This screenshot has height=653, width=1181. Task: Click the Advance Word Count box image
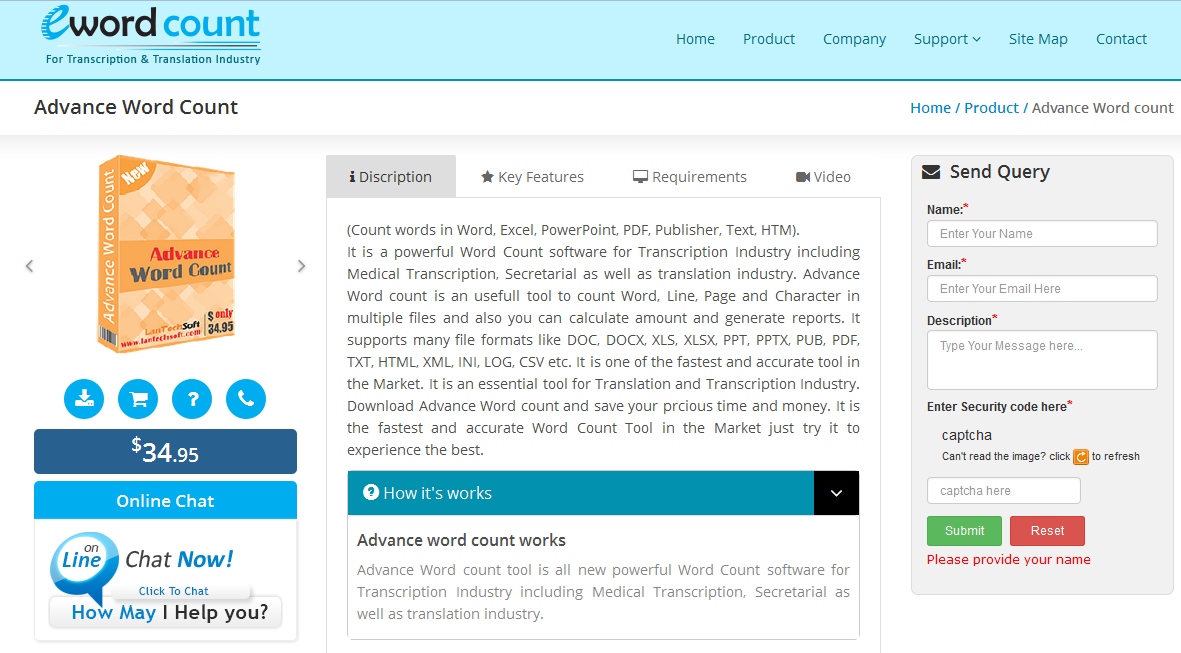tap(166, 254)
